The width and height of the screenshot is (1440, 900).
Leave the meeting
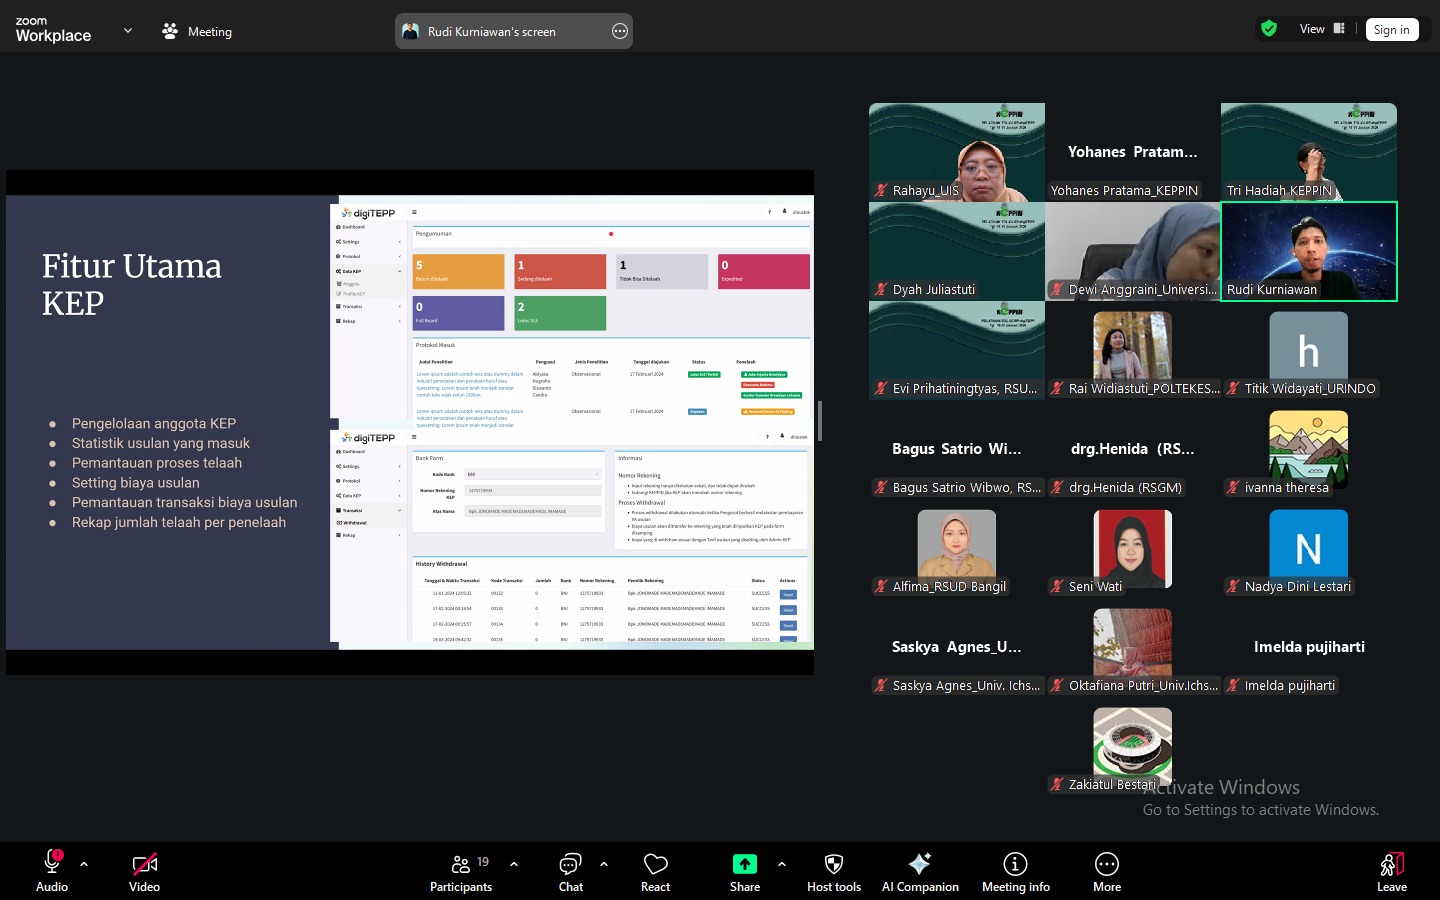(1391, 871)
